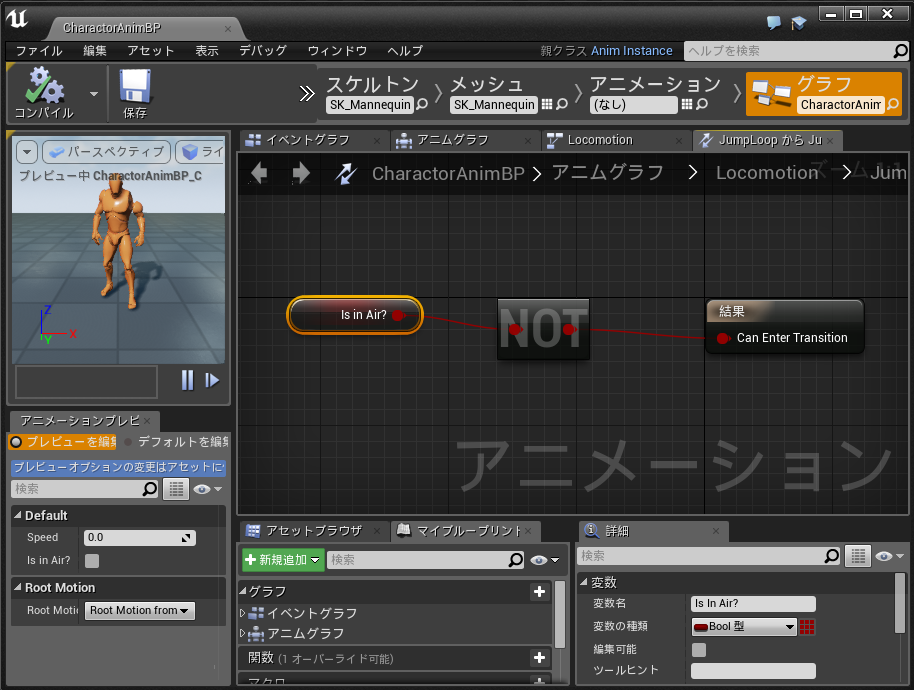914x690 pixels.
Task: Click the Save (保存) floppy icon
Action: pyautogui.click(x=135, y=92)
